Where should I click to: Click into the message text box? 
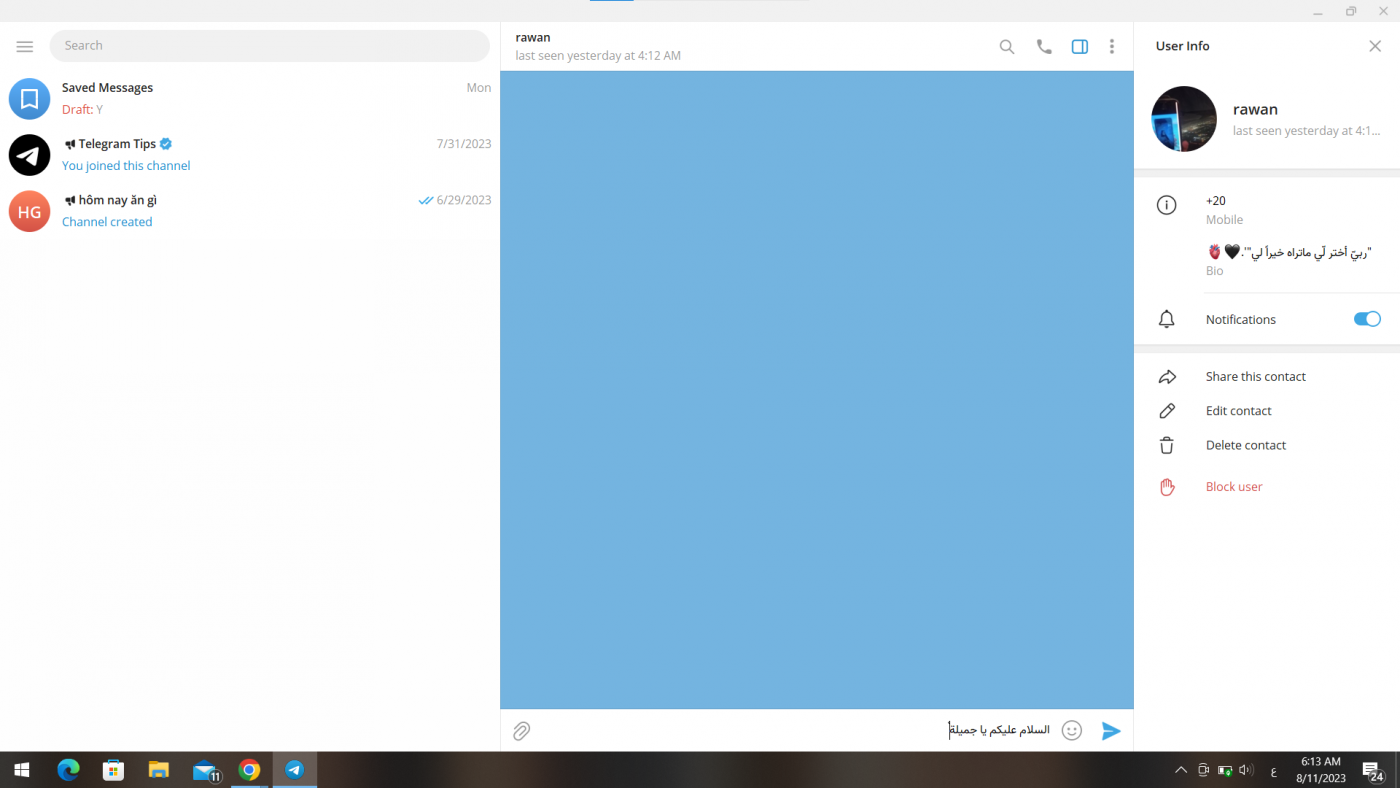coord(795,731)
